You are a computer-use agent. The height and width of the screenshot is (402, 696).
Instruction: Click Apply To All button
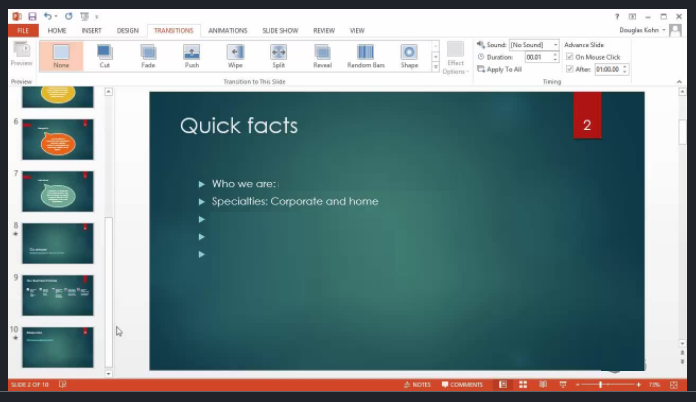[503, 69]
